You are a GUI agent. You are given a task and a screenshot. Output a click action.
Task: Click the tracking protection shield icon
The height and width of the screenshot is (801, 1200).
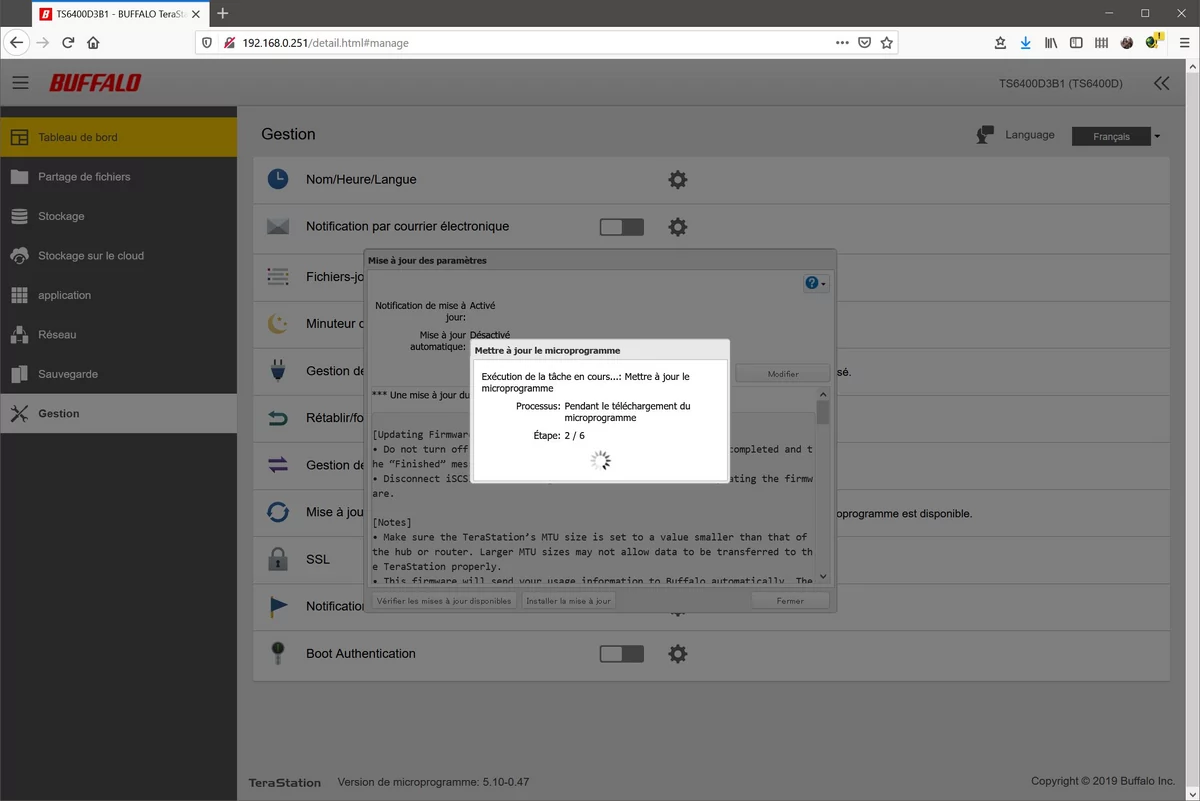pos(207,43)
